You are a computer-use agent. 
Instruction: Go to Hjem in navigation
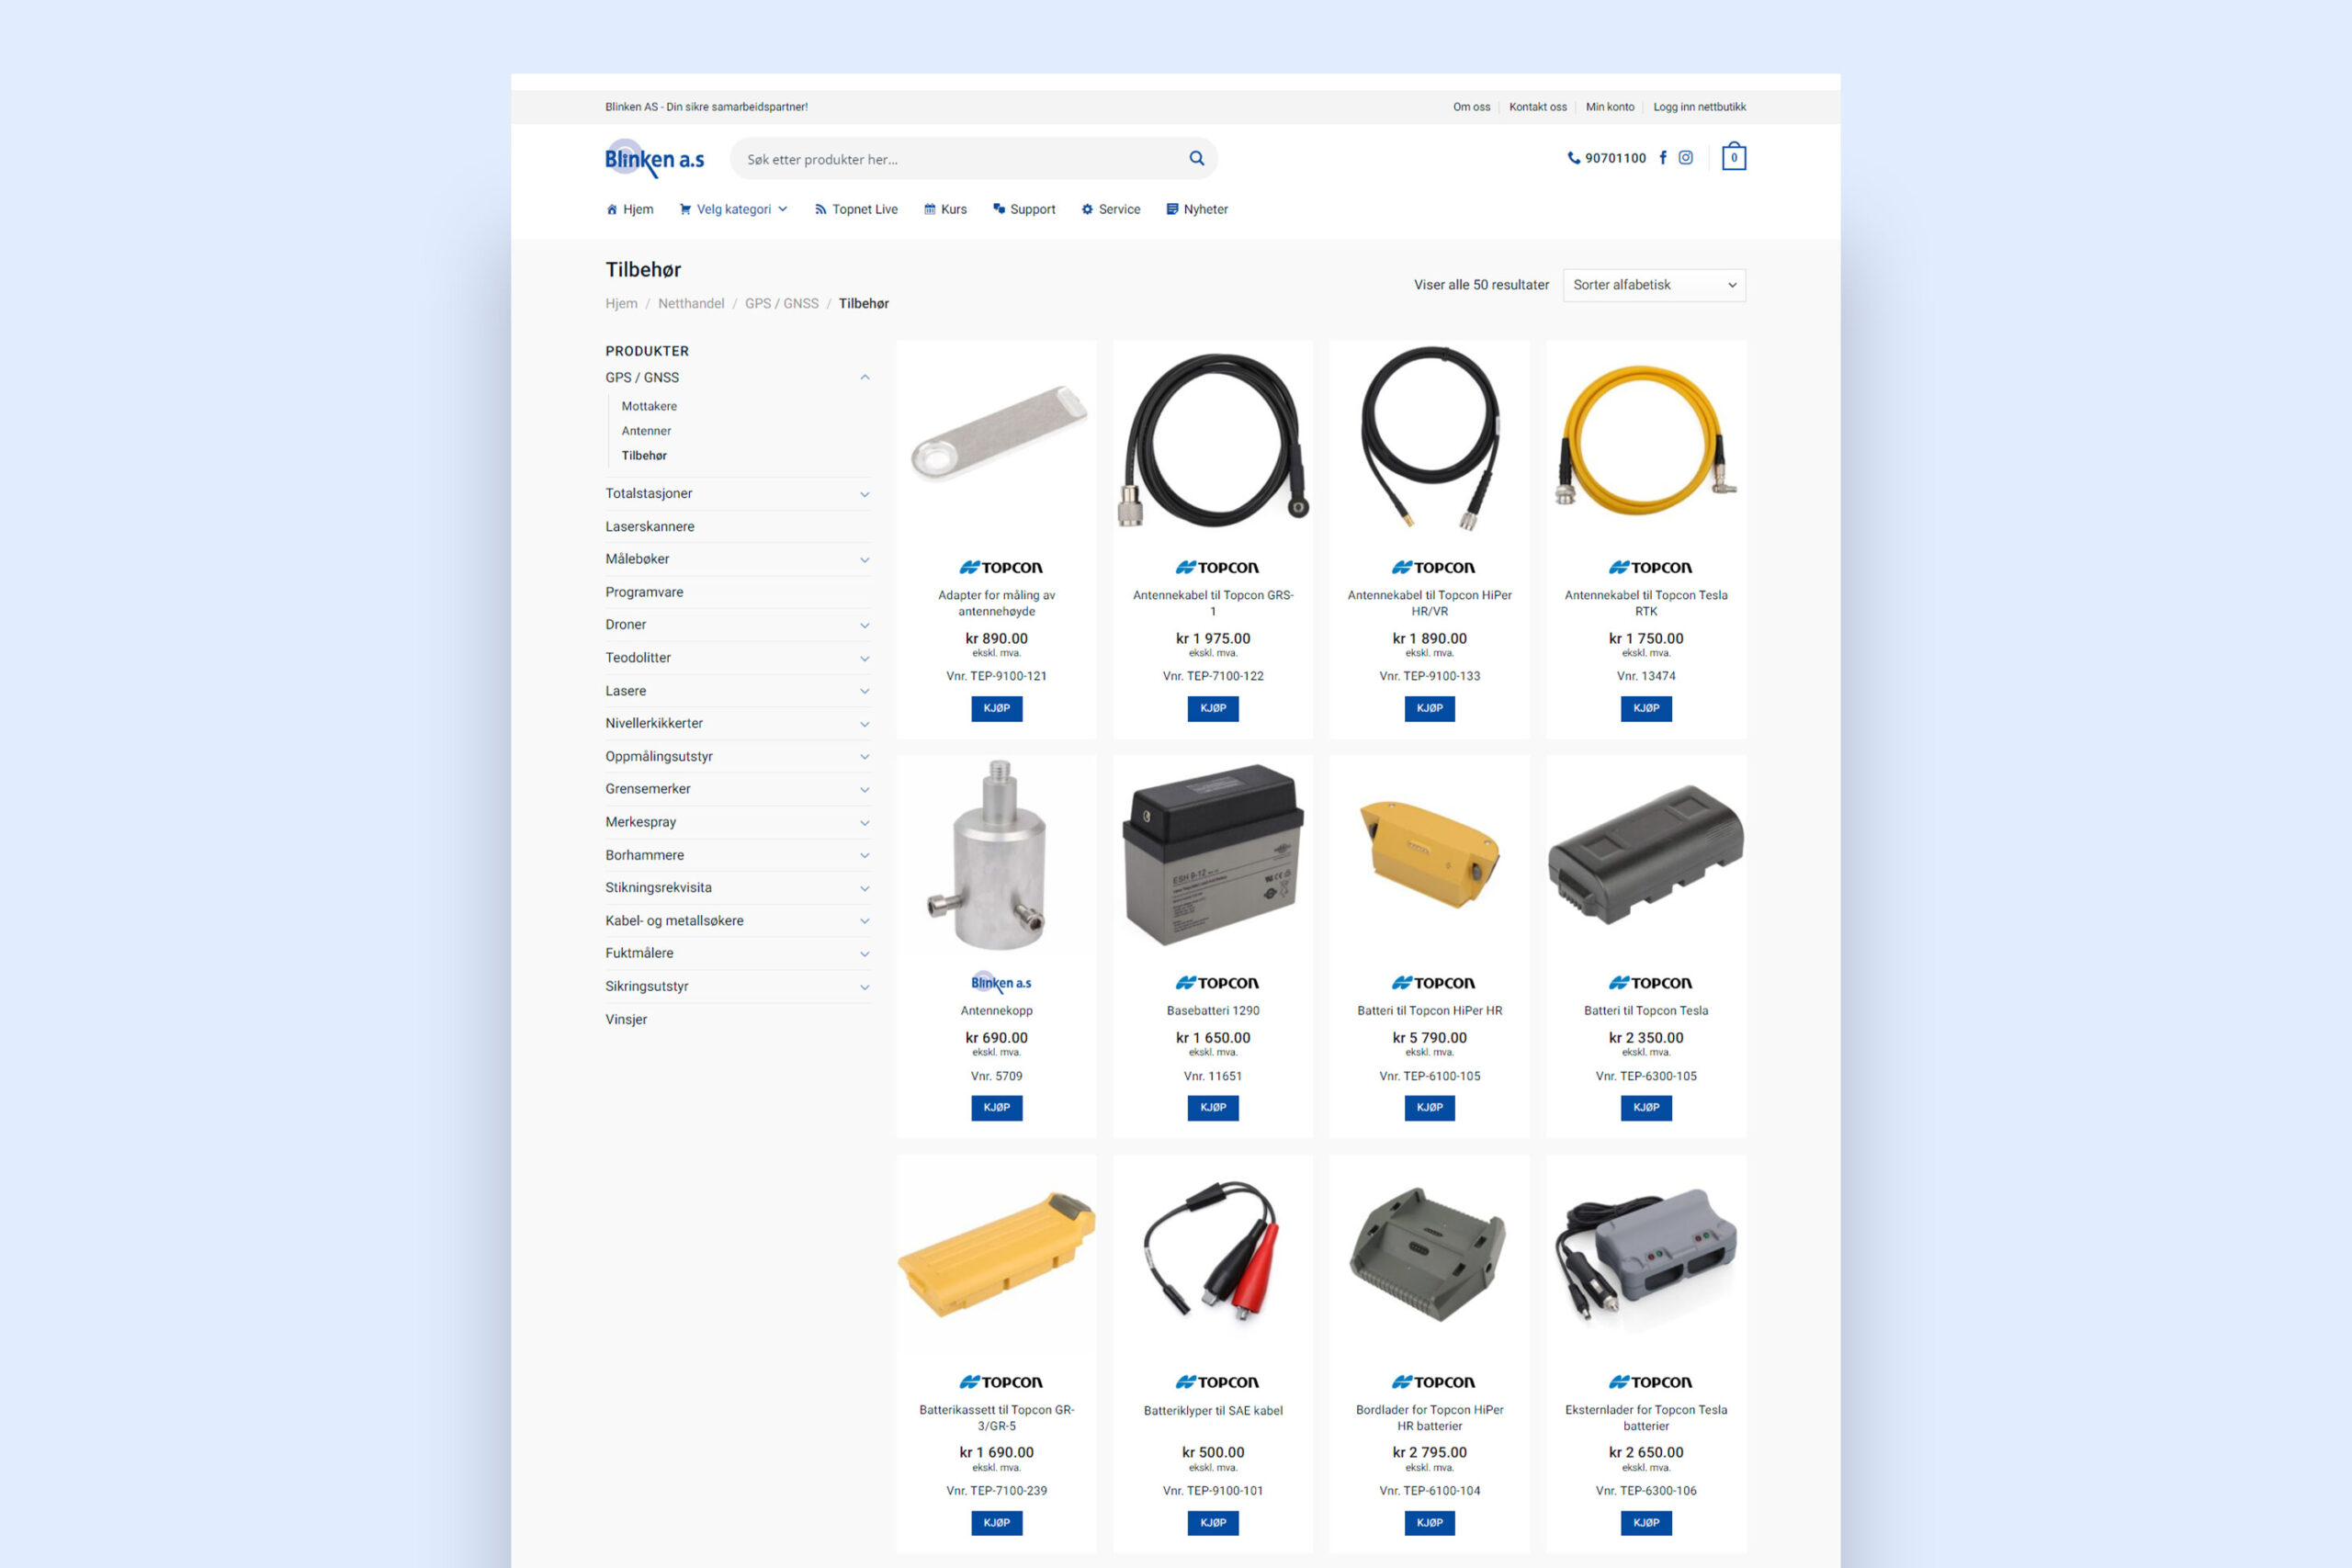629,209
